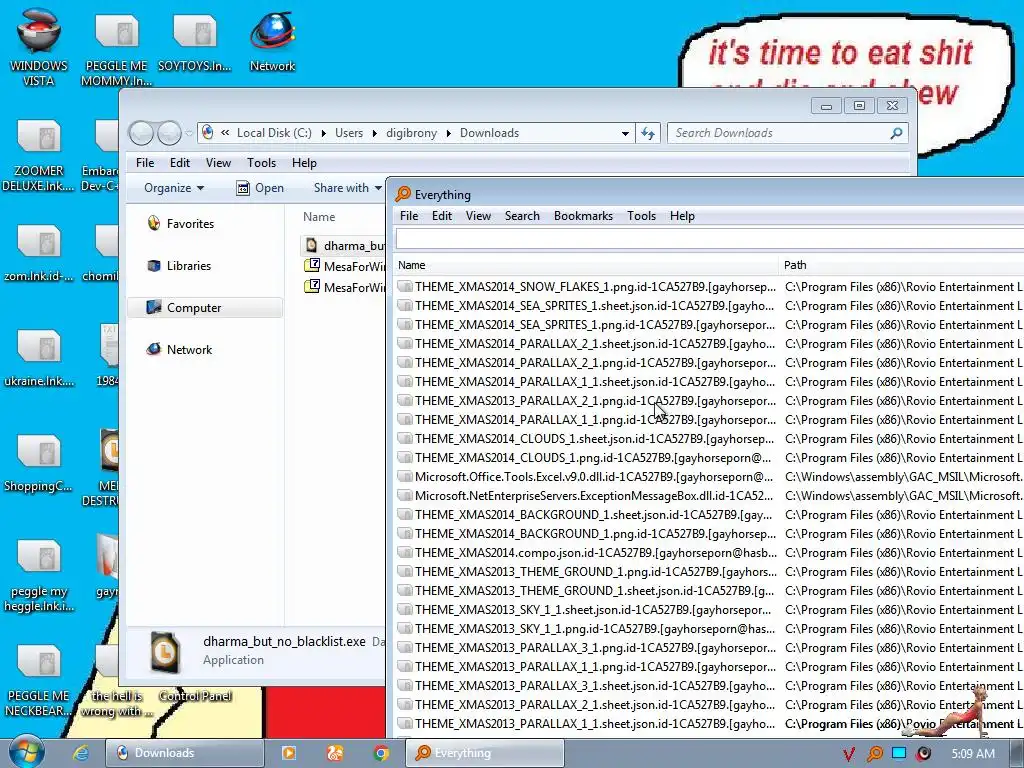The height and width of the screenshot is (768, 1024).
Task: Select Libraries in Explorer navigation pane
Action: [x=188, y=266]
